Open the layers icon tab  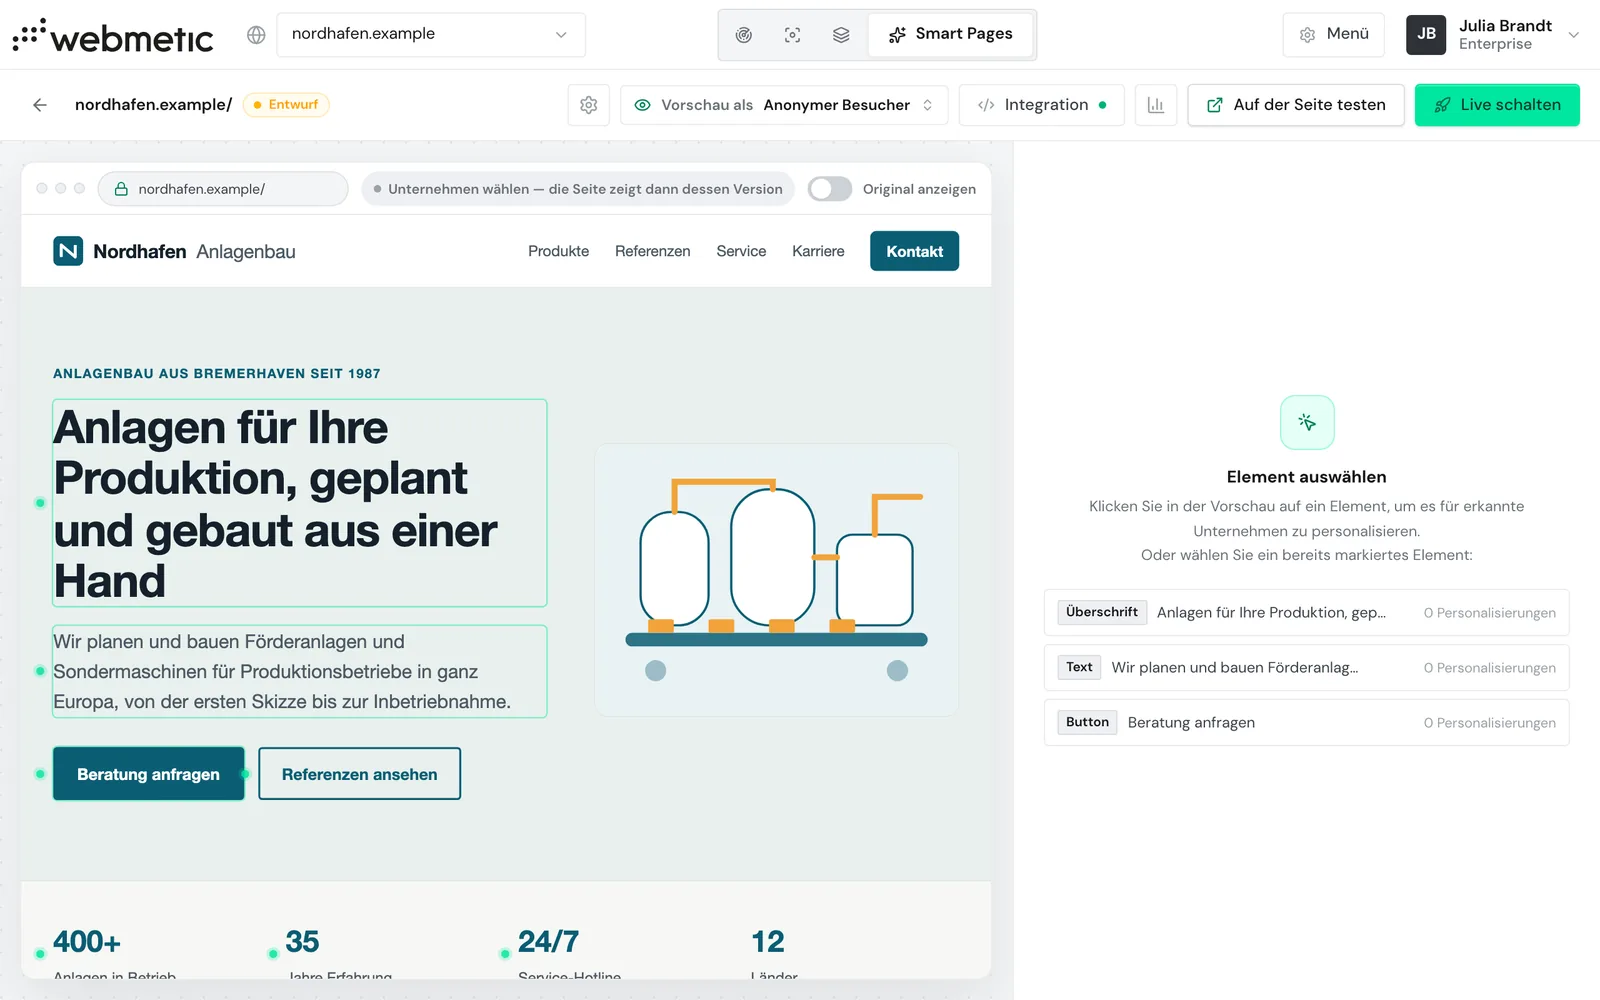click(x=841, y=35)
